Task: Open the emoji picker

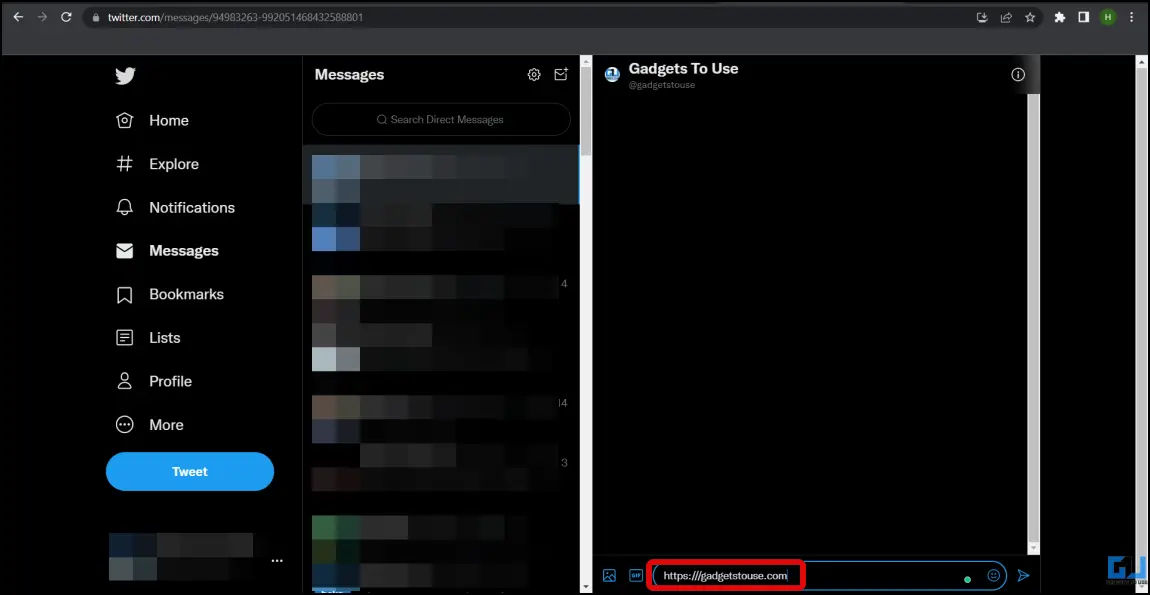Action: pos(994,576)
